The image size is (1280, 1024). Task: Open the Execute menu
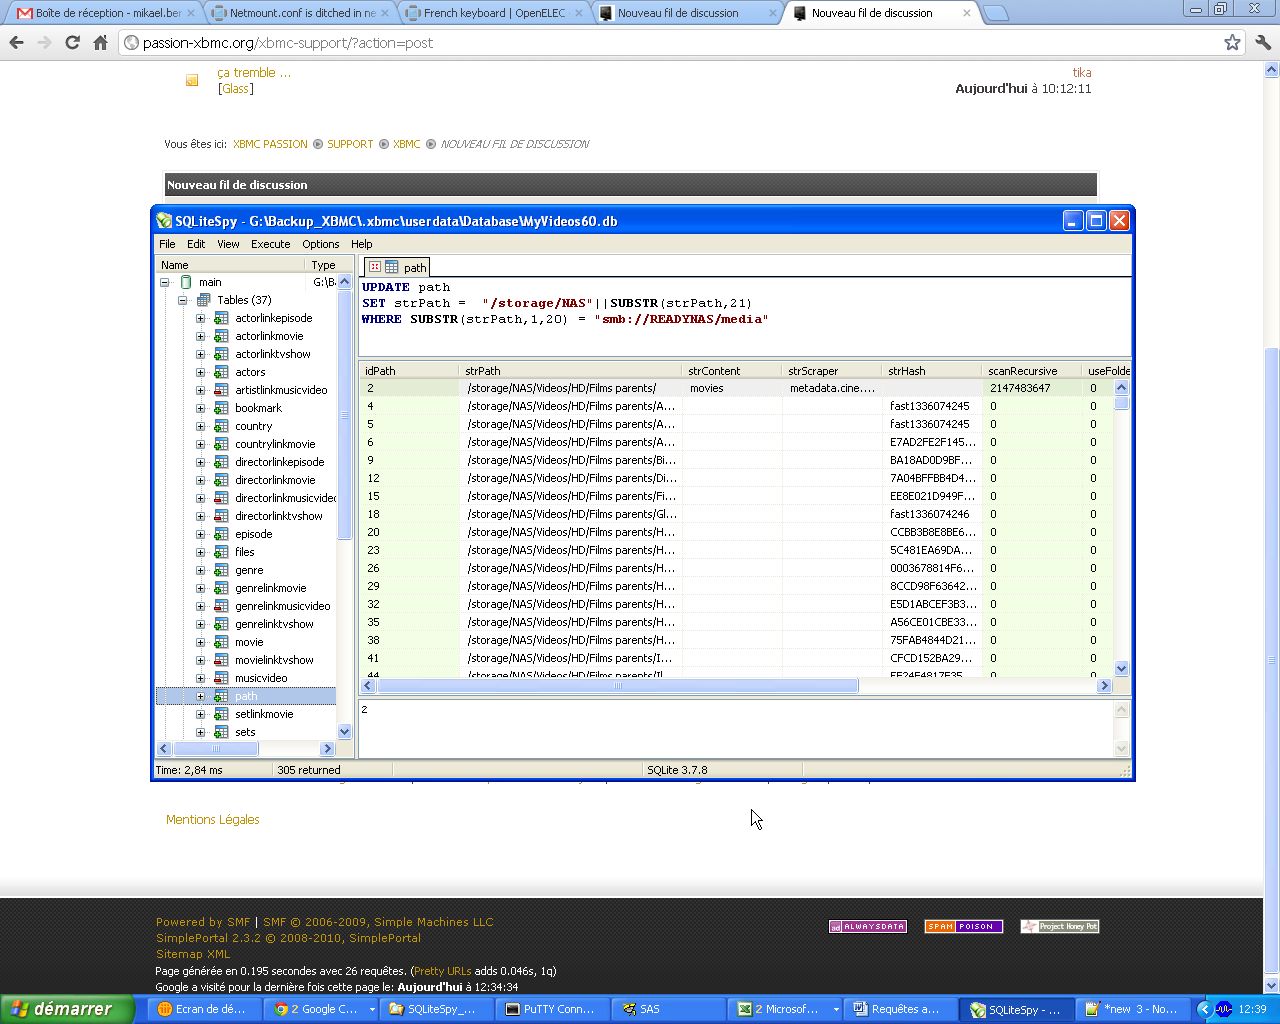[x=270, y=244]
